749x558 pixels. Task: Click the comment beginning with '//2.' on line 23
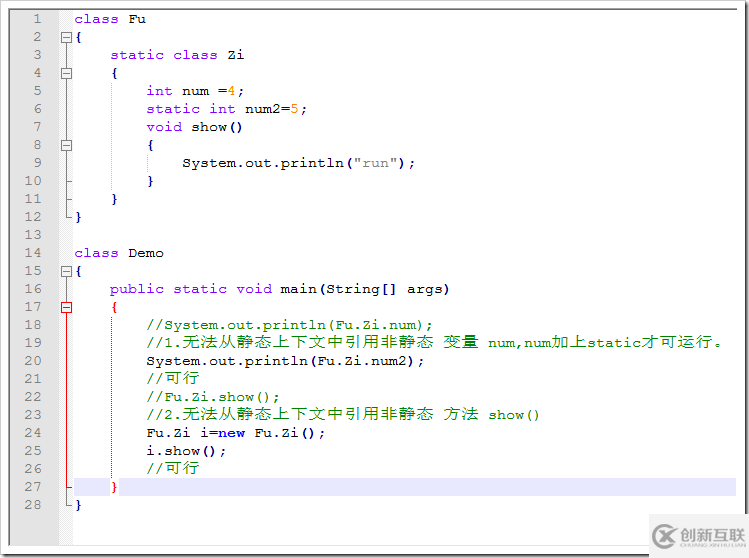pos(343,414)
